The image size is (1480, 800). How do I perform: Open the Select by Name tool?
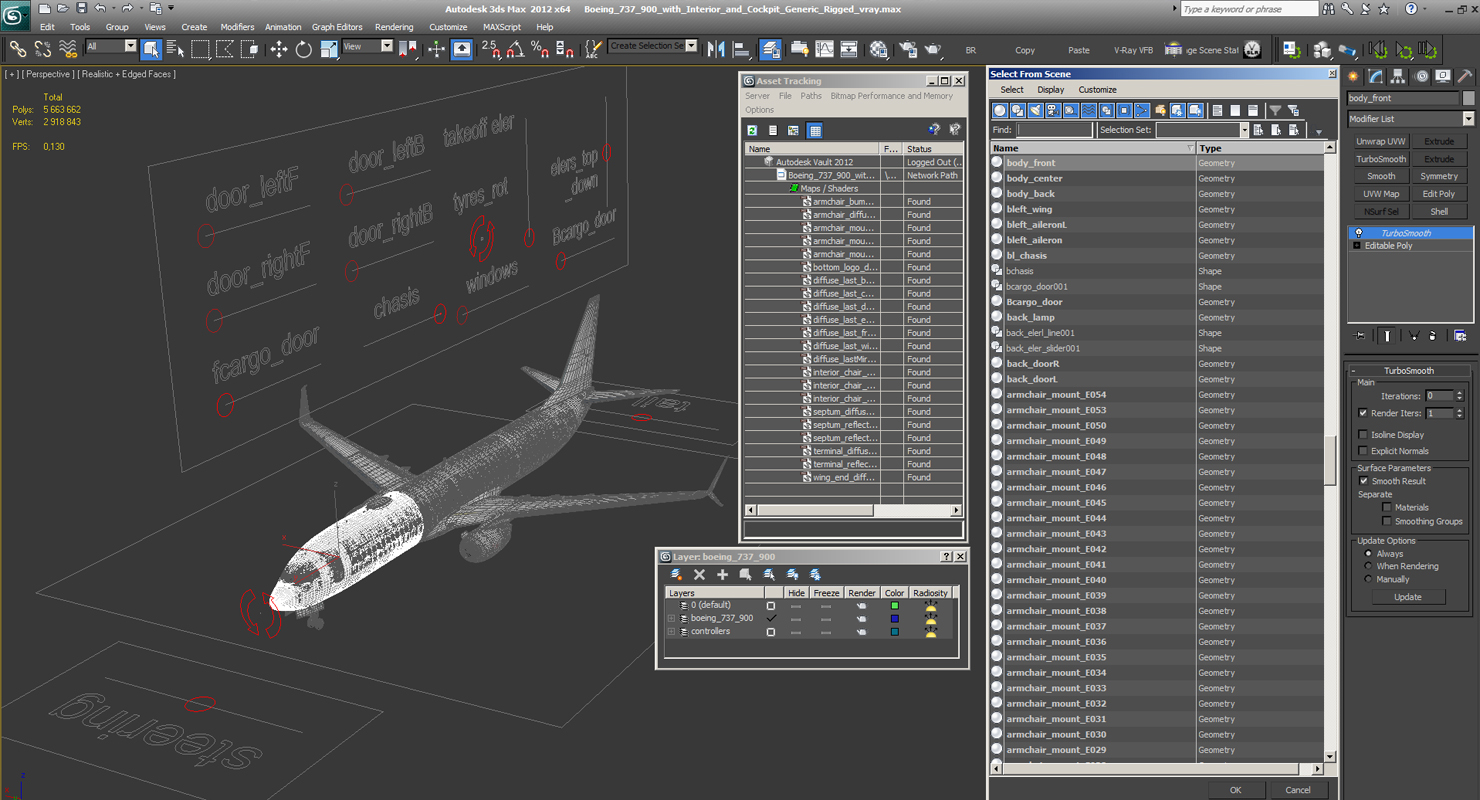coord(175,49)
